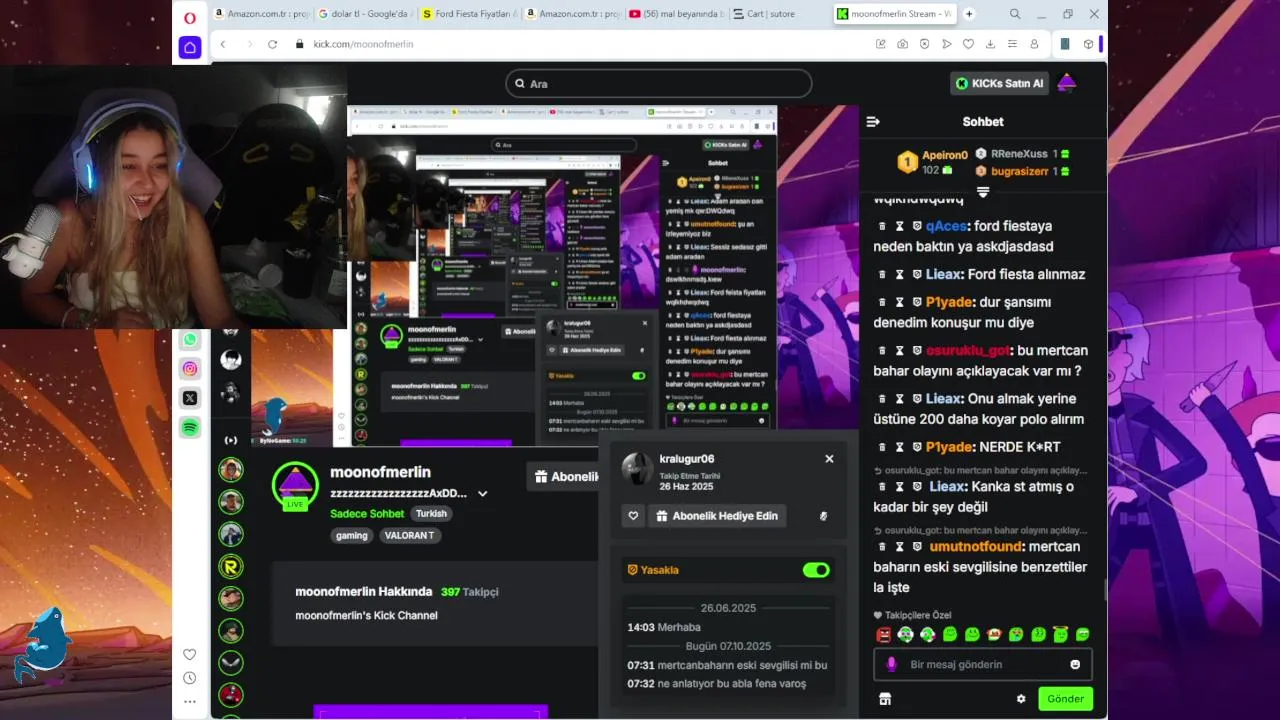Send the message with the Gönder button
1280x720 pixels.
1065,699
